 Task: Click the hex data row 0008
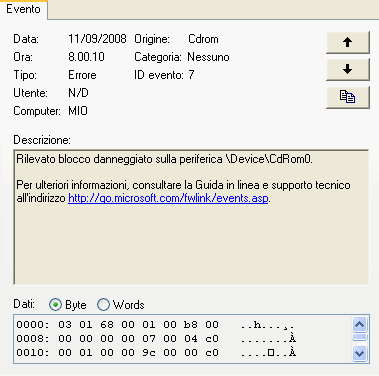[156, 339]
